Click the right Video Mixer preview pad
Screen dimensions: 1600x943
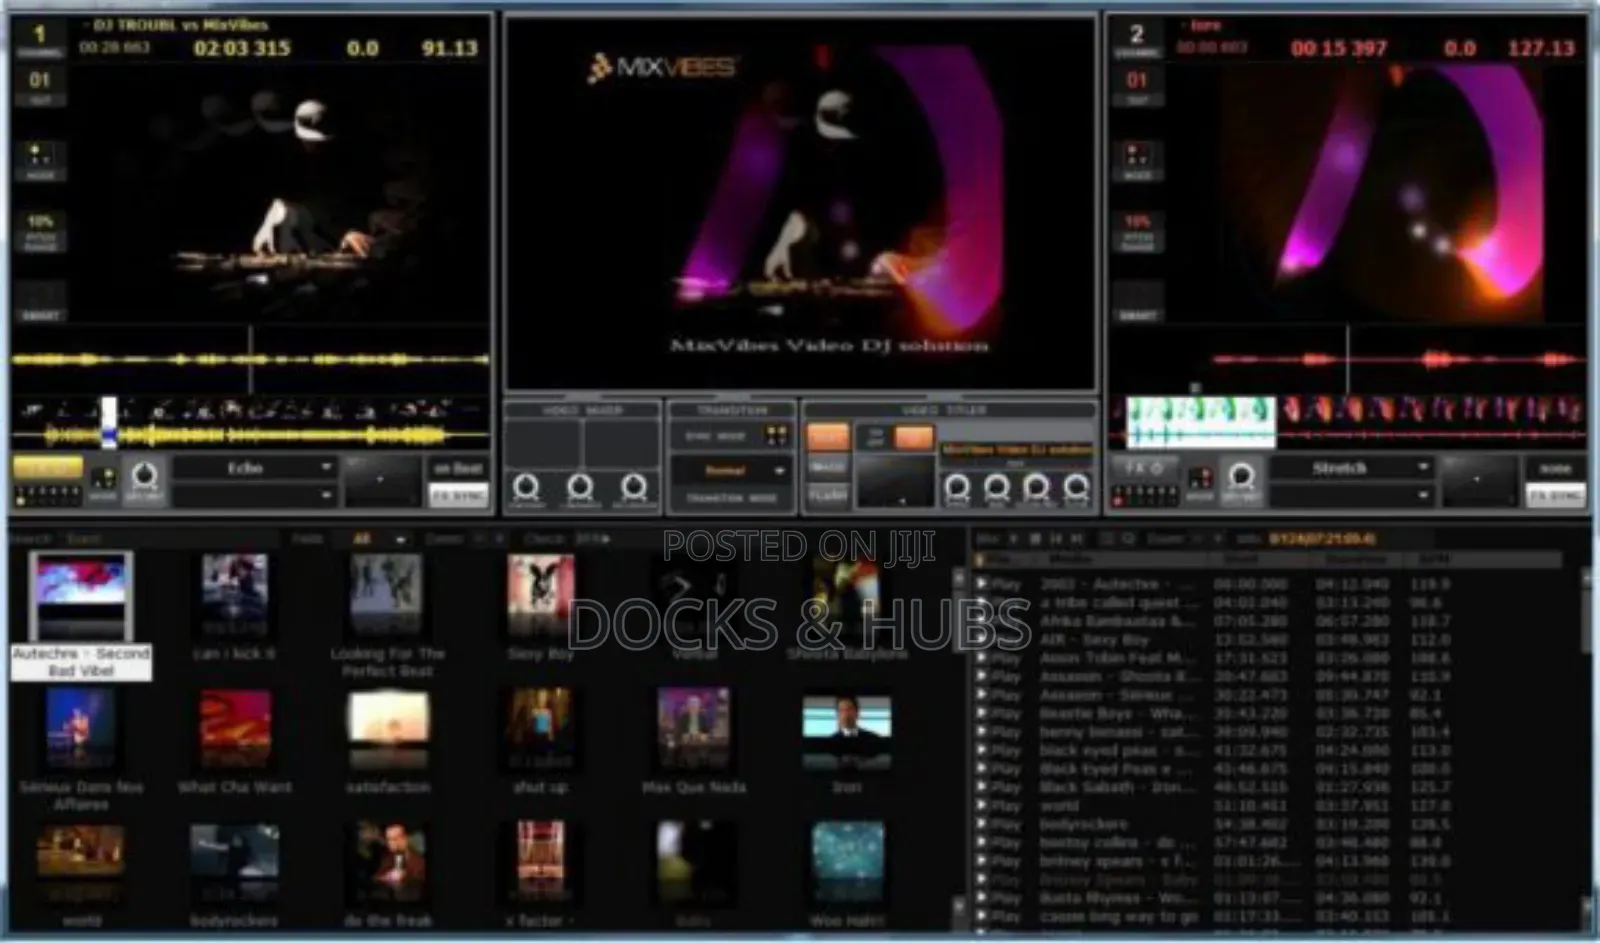(x=620, y=444)
